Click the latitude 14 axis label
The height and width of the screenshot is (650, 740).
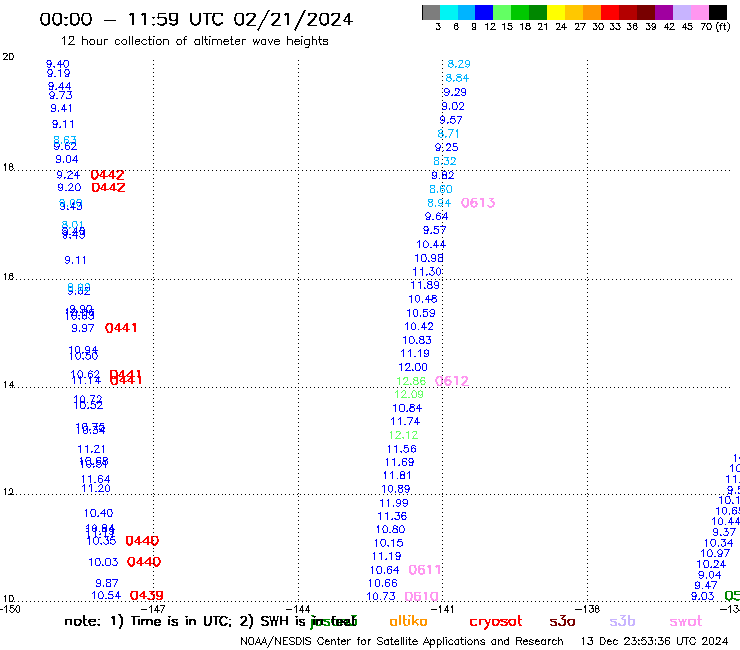pos(8,385)
